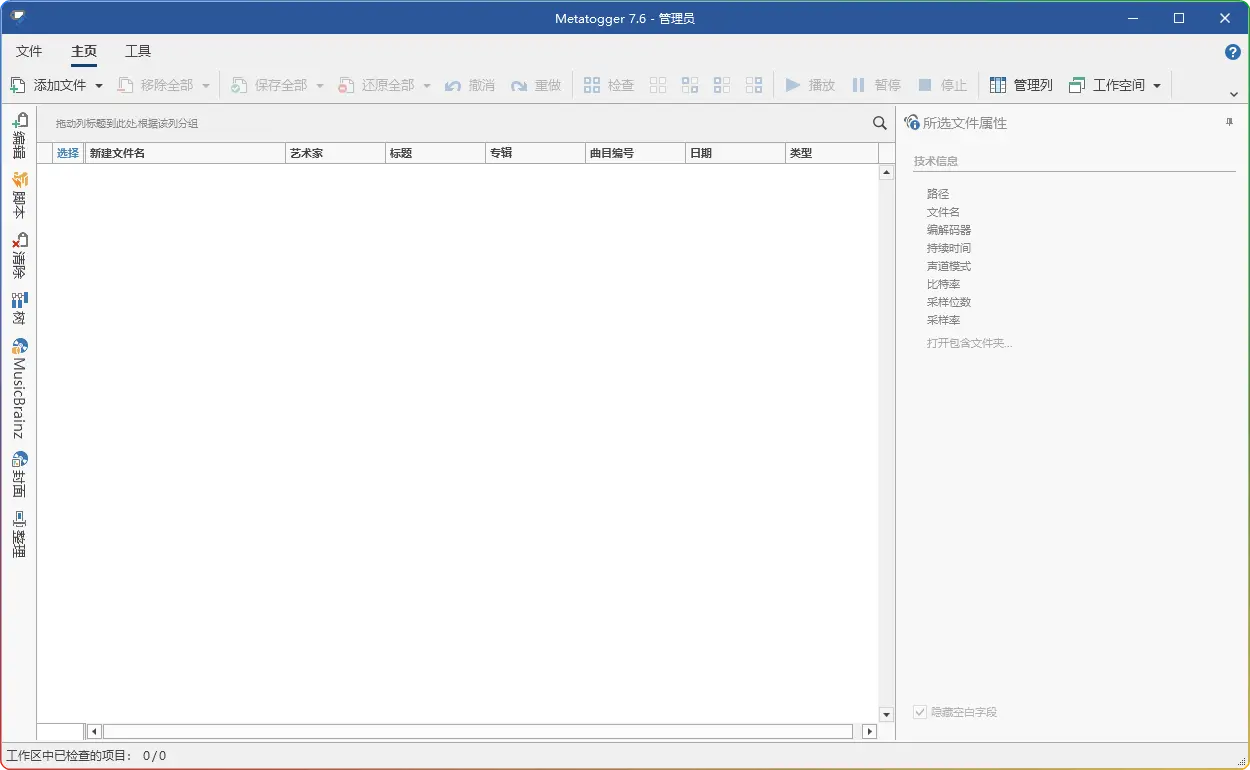
Task: Click the horizontal scrollbar track below the file list
Action: tap(478, 732)
